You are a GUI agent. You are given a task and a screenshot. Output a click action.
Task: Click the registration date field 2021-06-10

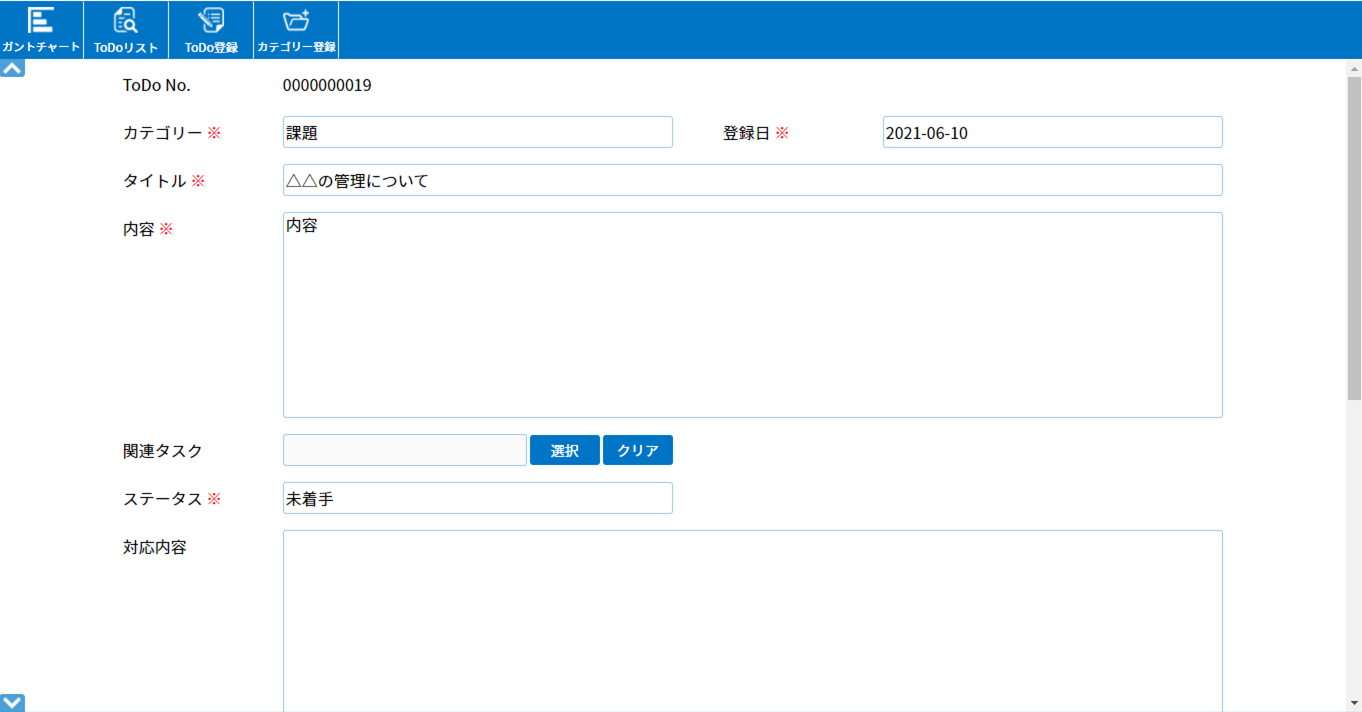[x=1052, y=133]
